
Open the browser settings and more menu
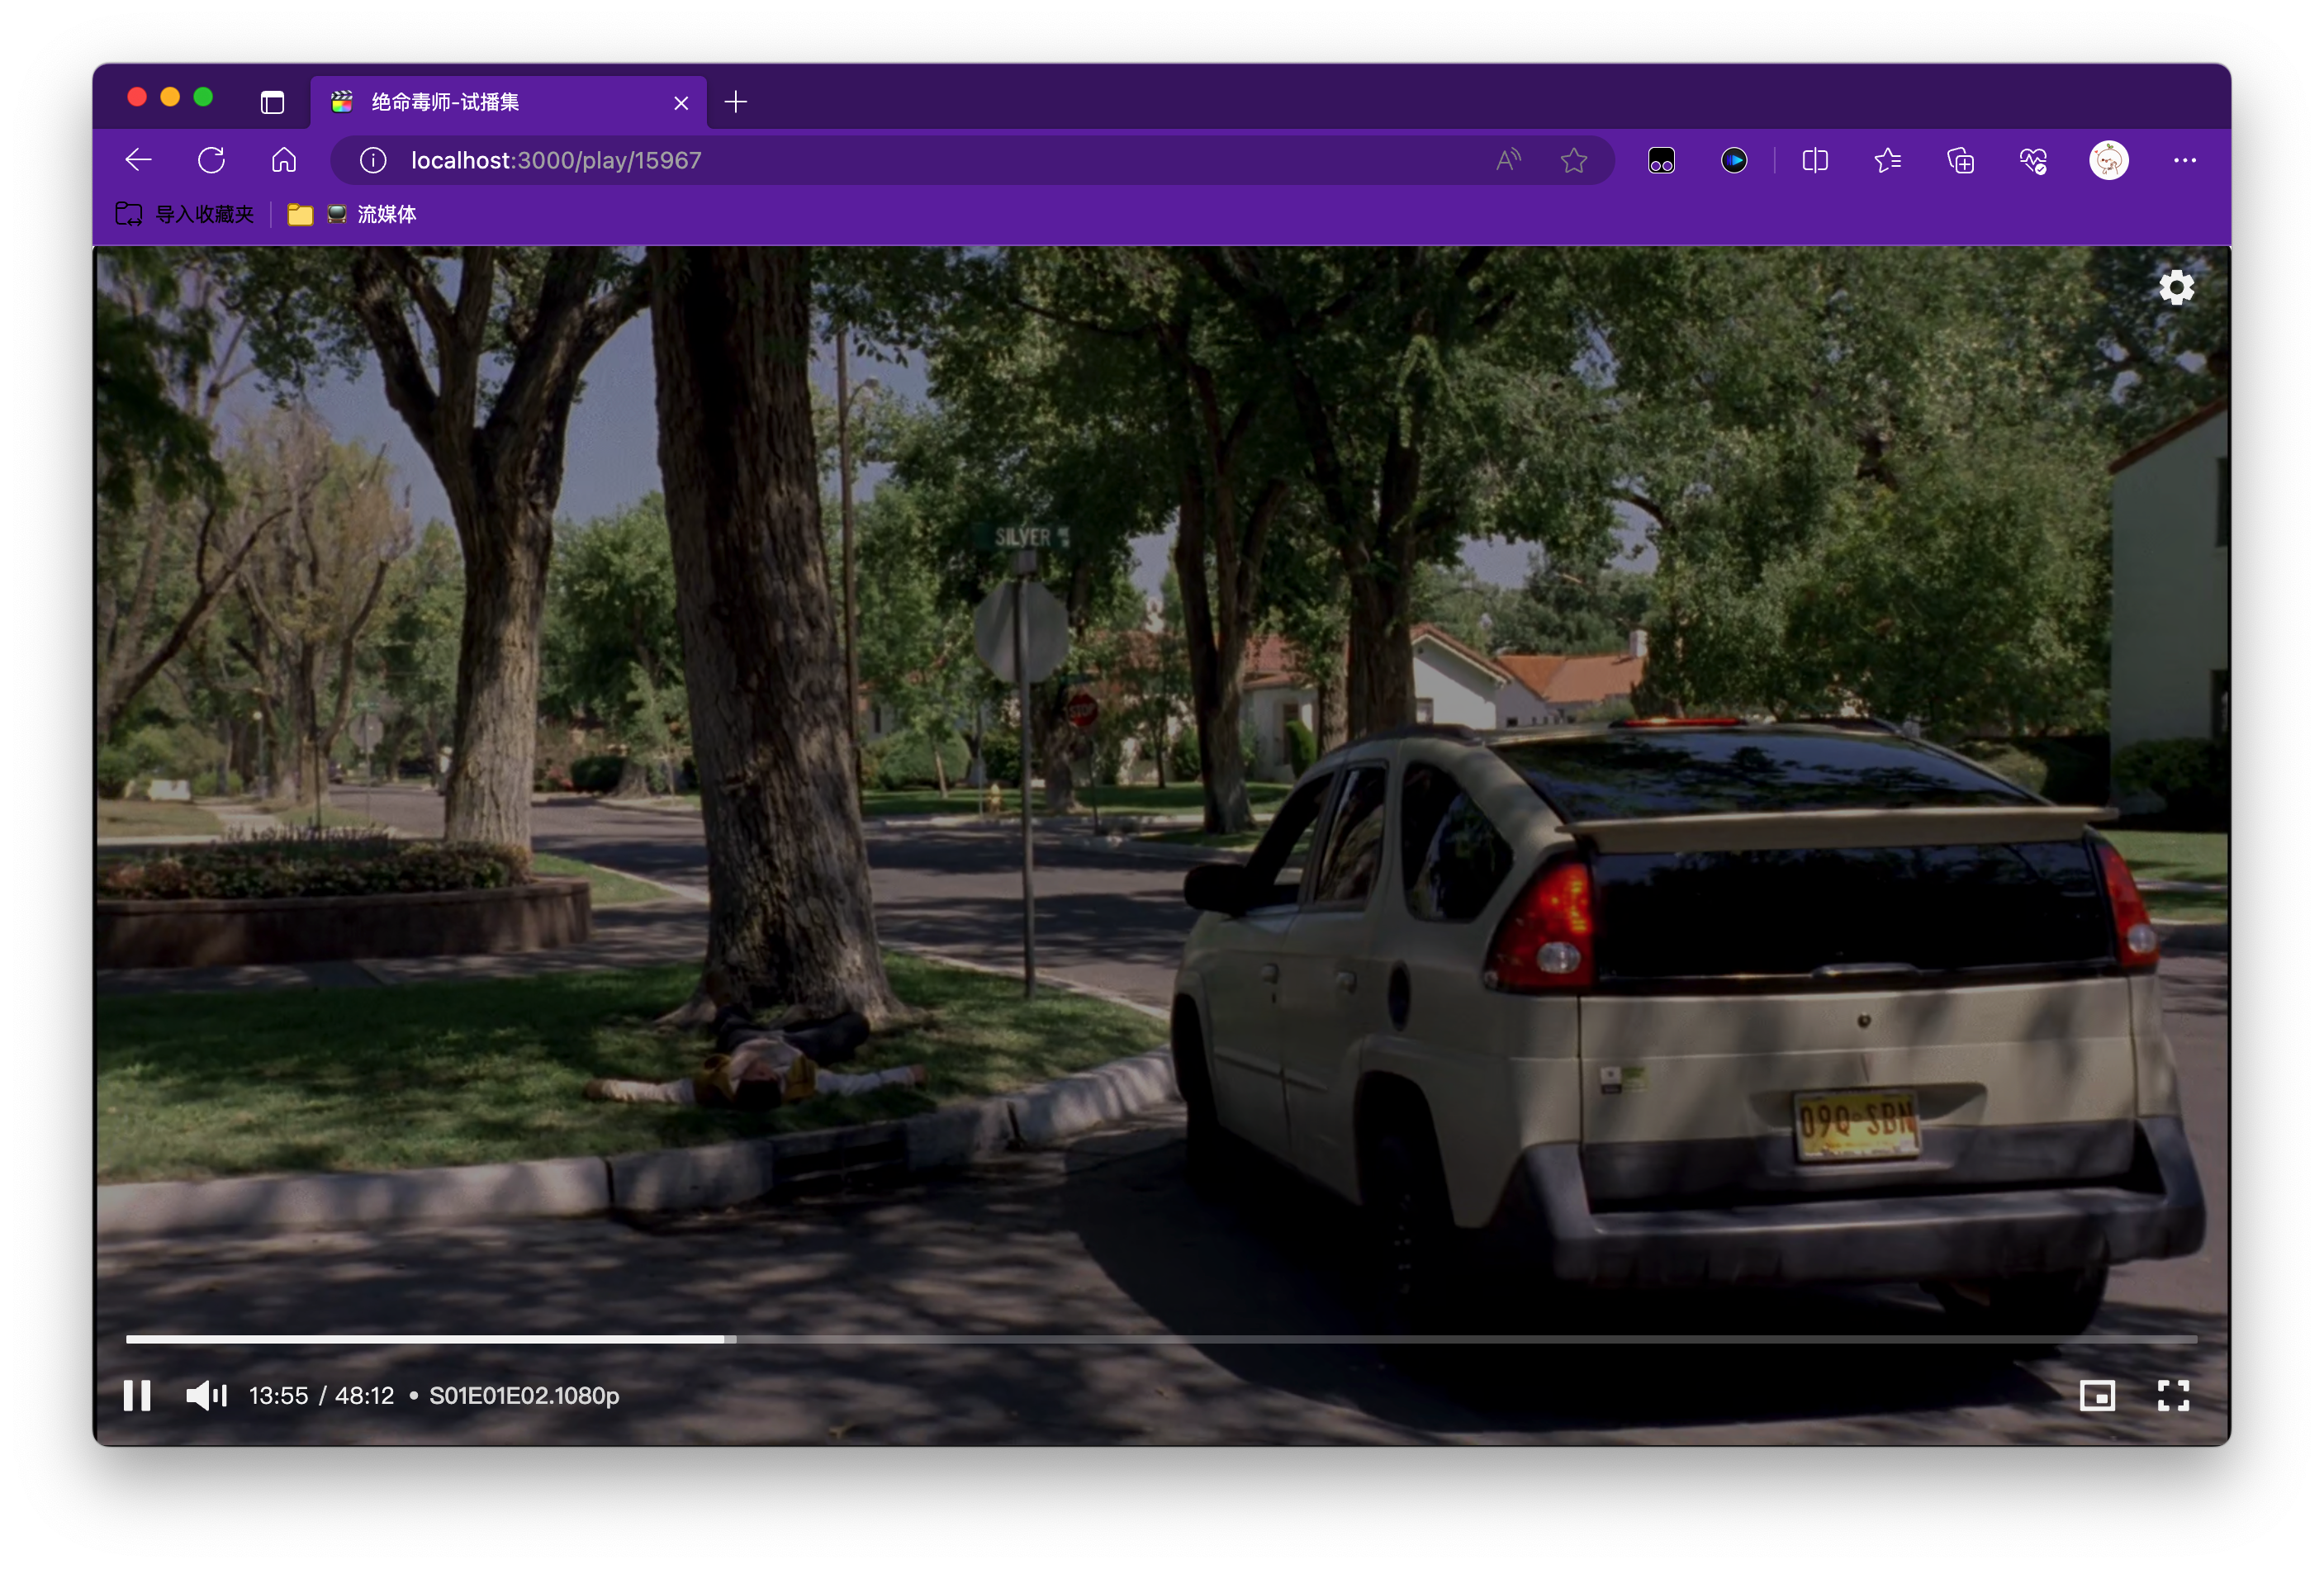pyautogui.click(x=2185, y=160)
